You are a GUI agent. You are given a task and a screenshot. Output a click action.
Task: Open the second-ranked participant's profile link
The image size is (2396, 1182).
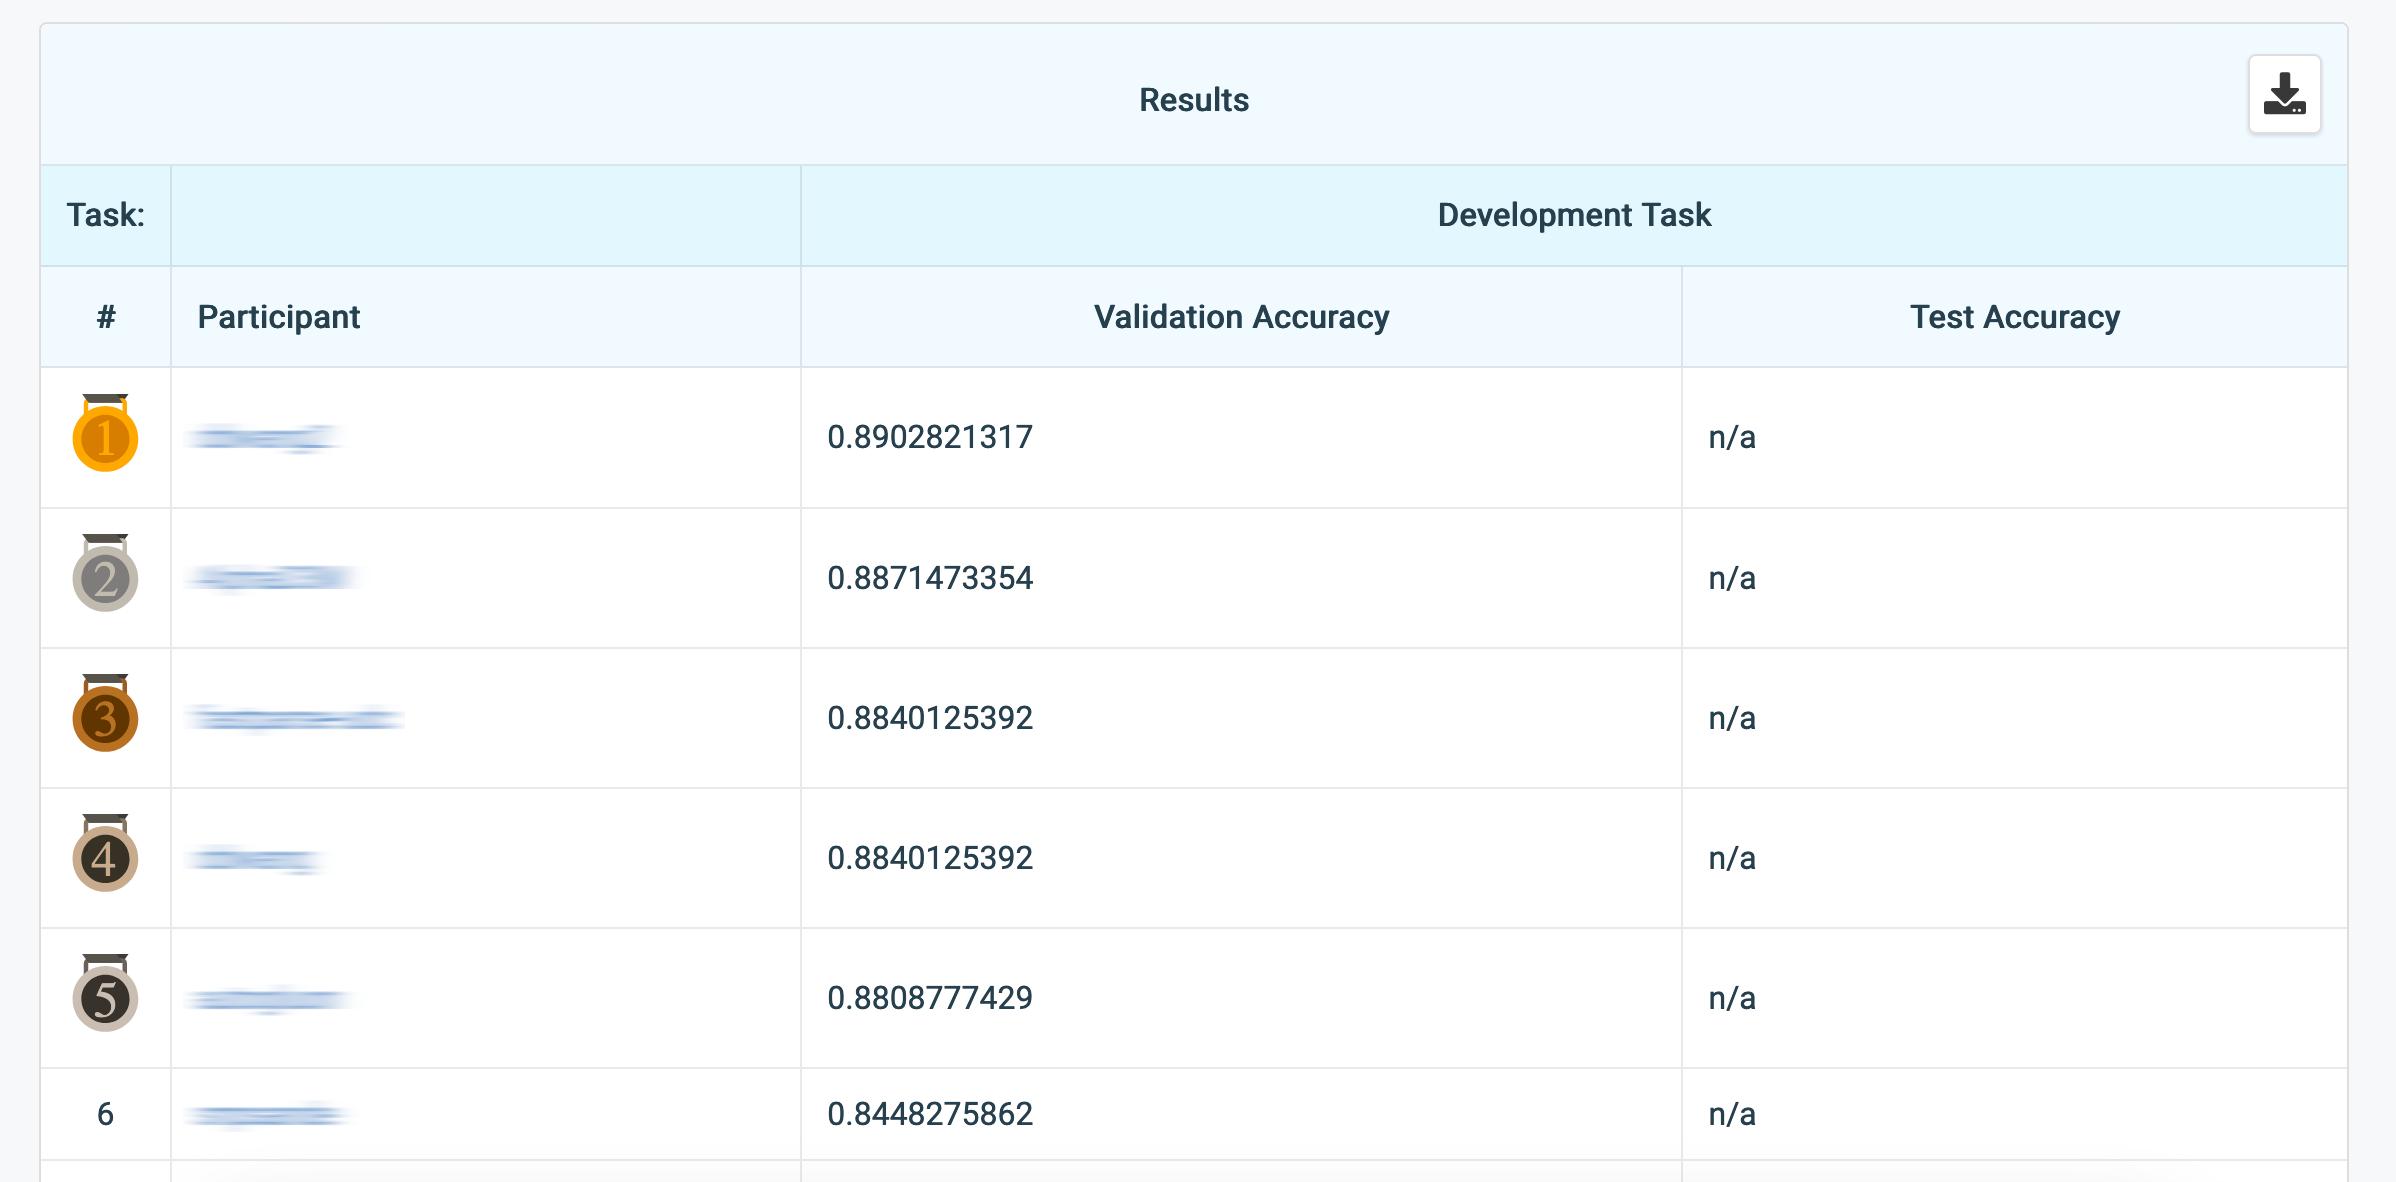pyautogui.click(x=273, y=578)
